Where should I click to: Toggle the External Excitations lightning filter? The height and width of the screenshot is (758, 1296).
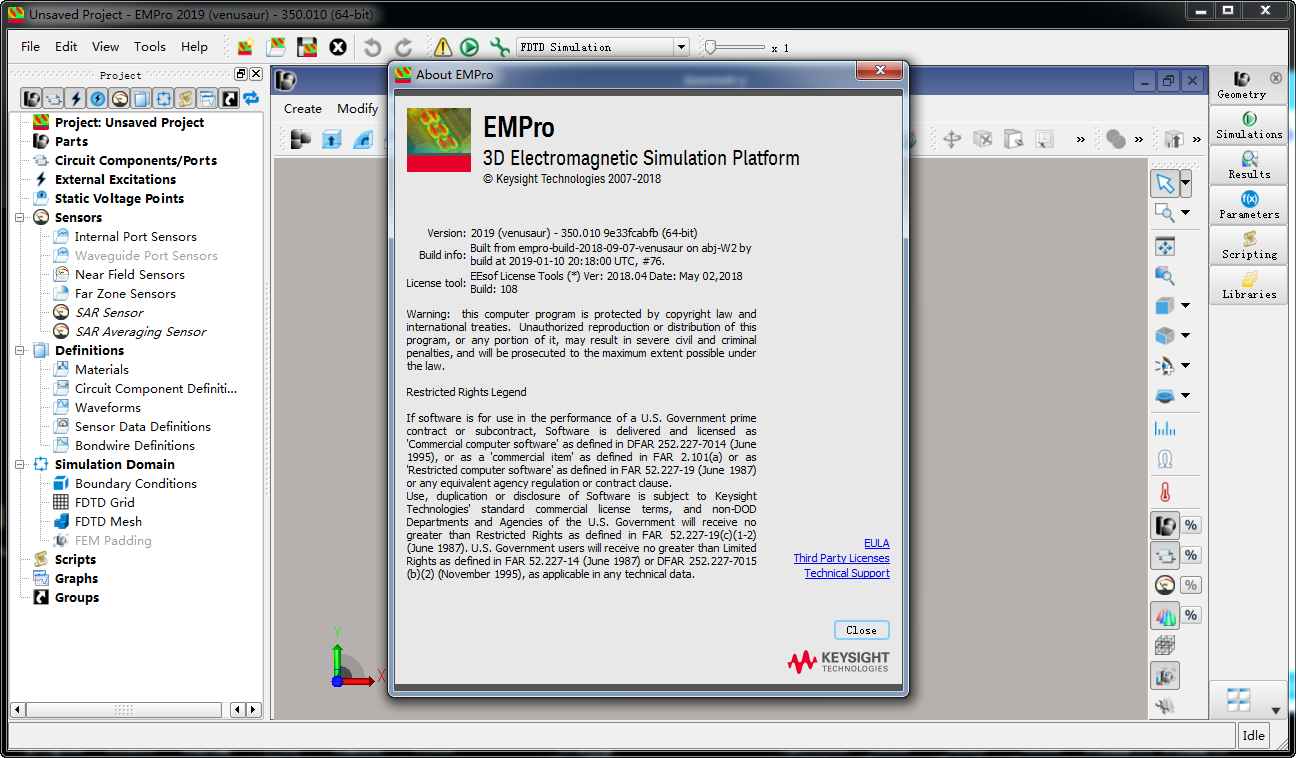[75, 98]
